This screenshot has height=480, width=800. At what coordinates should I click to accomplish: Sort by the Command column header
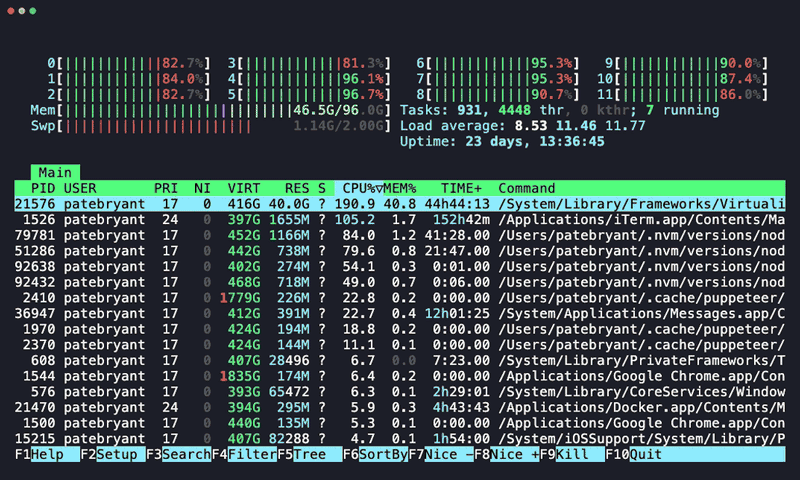527,188
